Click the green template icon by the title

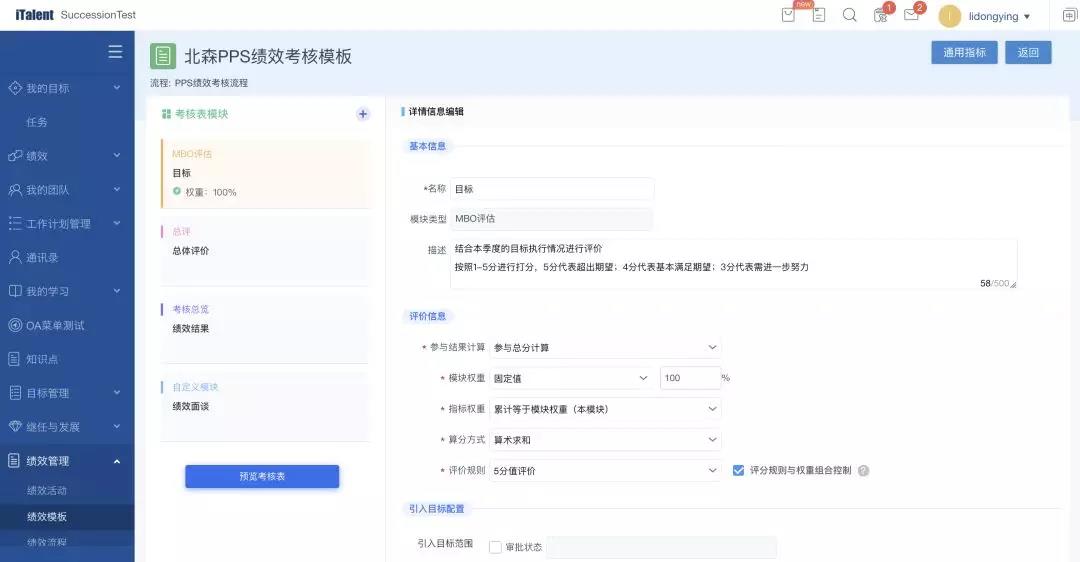coord(163,56)
